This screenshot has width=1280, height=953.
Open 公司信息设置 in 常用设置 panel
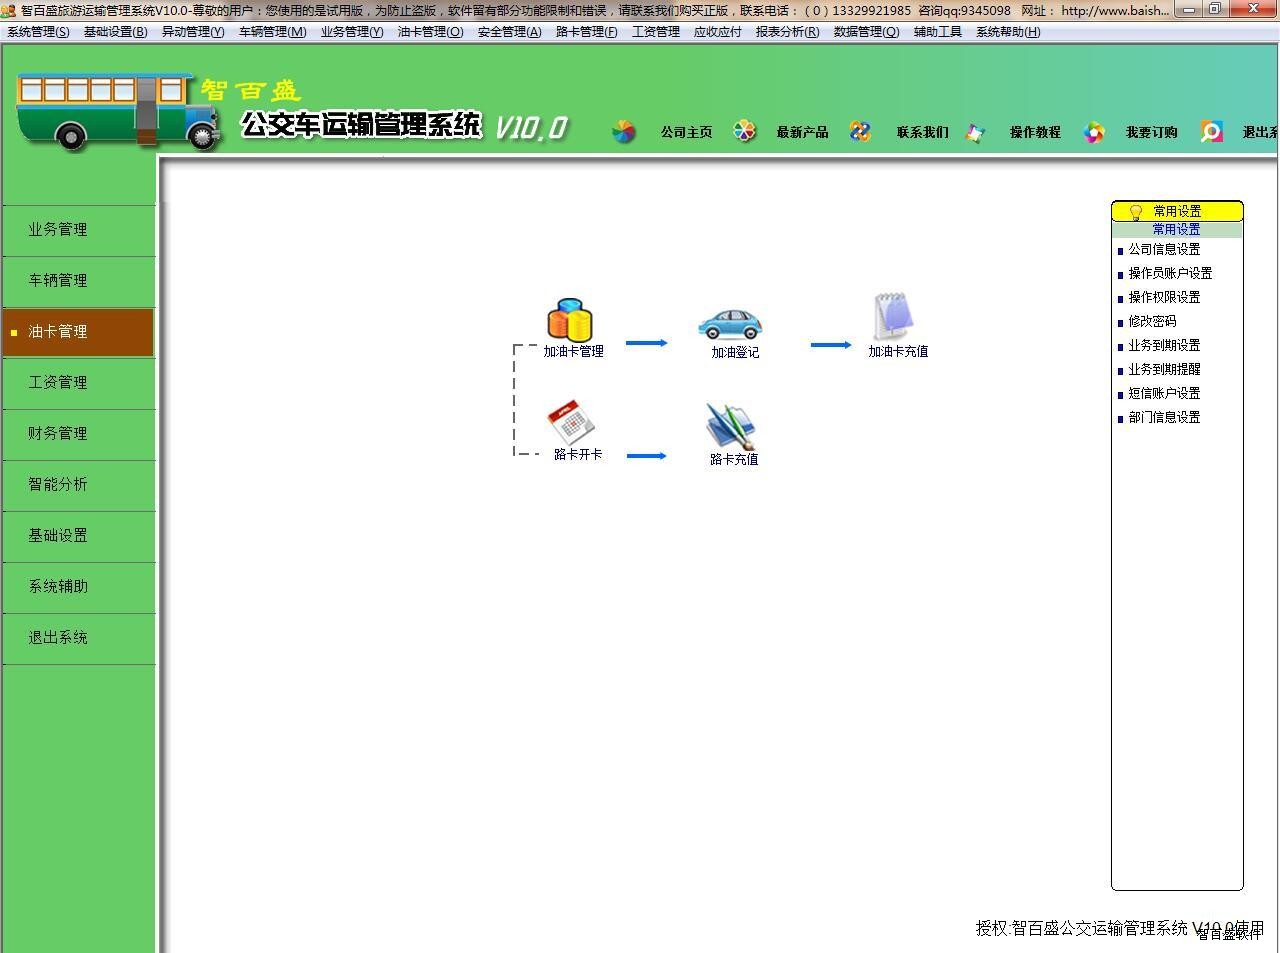1164,250
